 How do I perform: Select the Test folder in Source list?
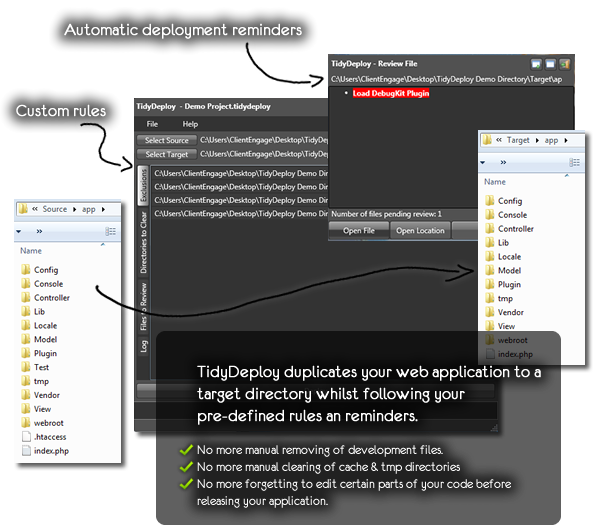click(x=41, y=367)
